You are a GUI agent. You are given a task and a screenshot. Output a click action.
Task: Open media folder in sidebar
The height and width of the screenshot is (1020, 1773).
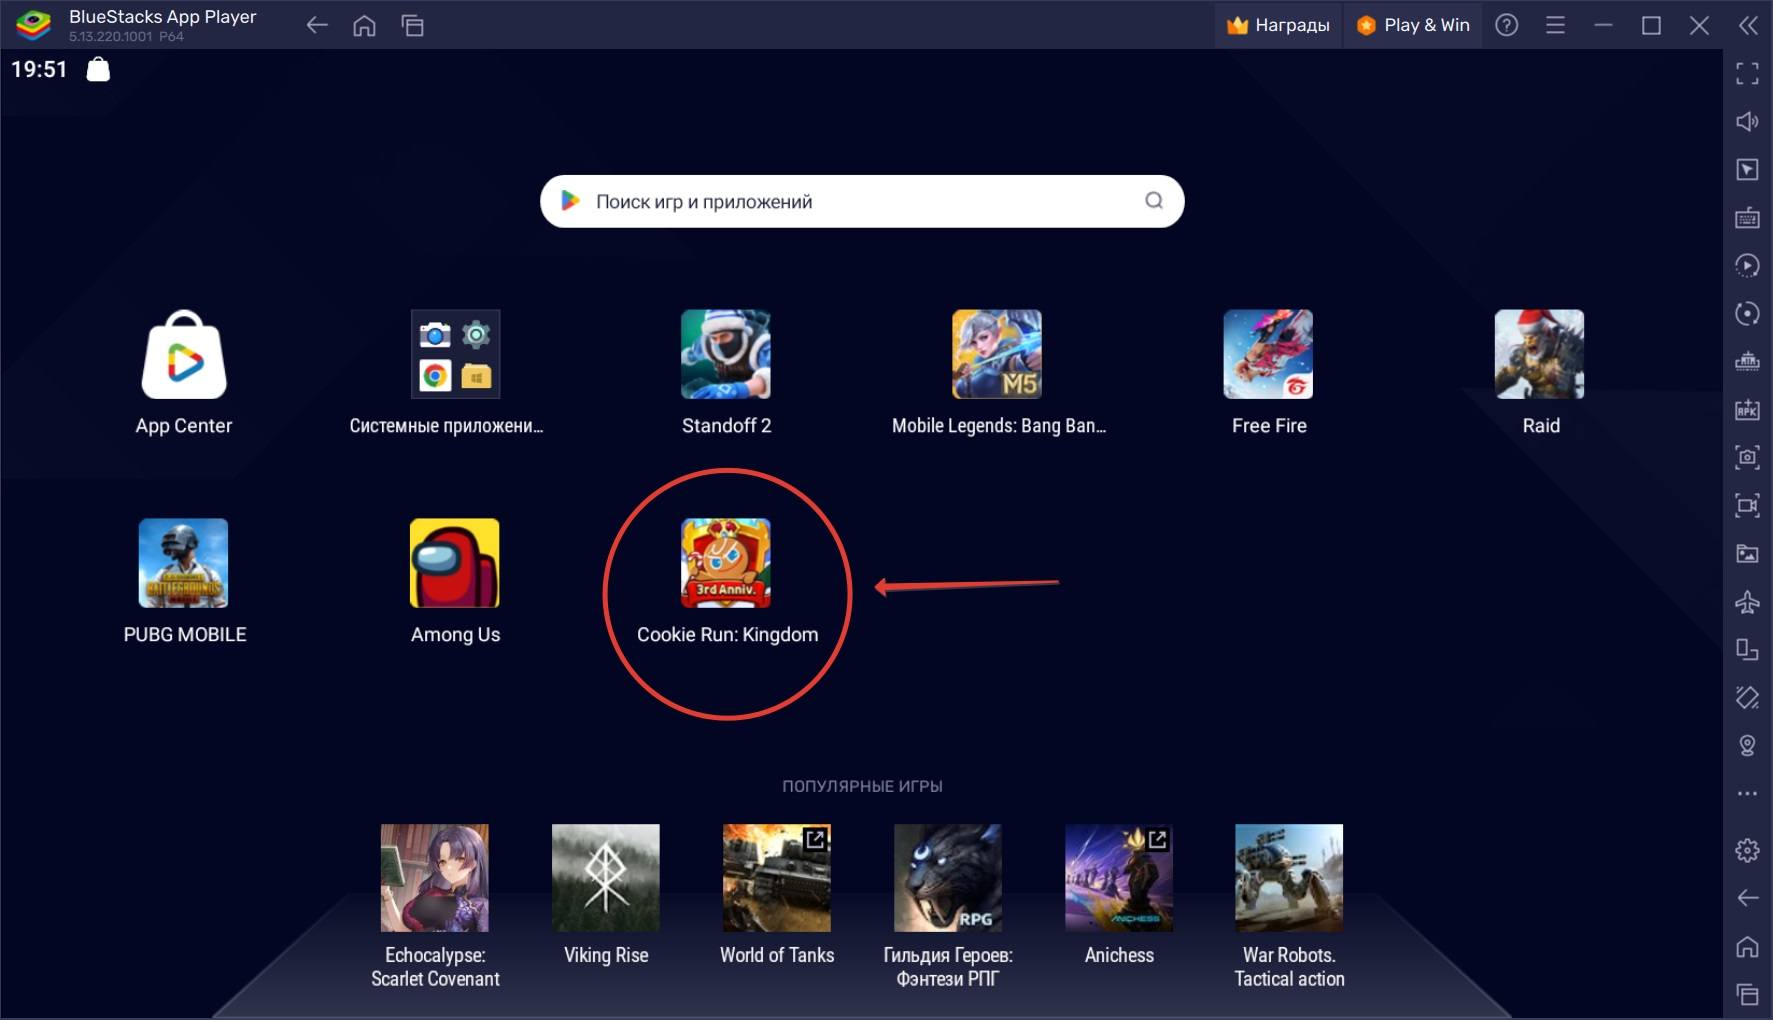(1747, 553)
